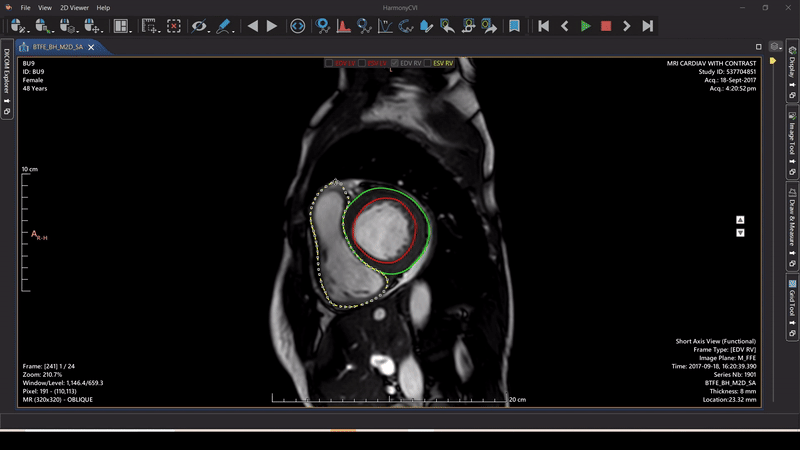The width and height of the screenshot is (800, 450).
Task: Click the contour redo forward arrow icon
Action: coord(489,26)
